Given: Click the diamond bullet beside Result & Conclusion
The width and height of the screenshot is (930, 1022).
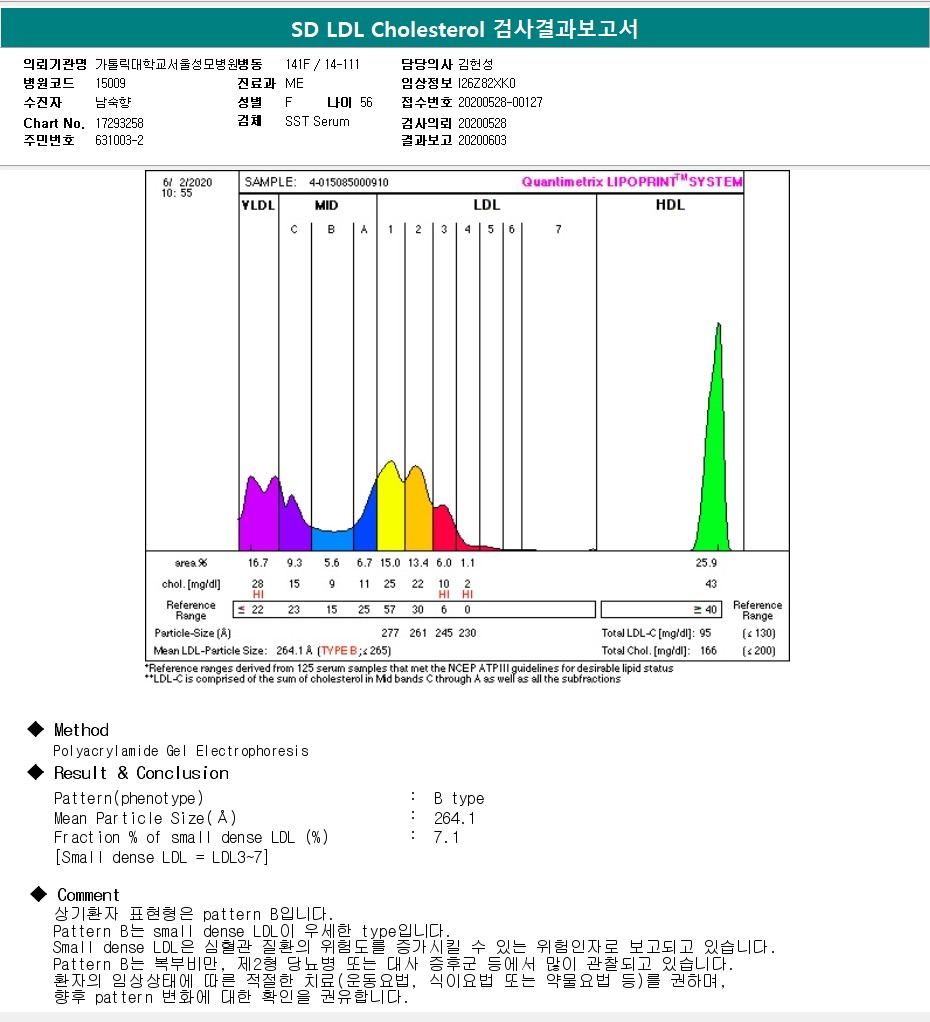Looking at the screenshot, I should 36,772.
